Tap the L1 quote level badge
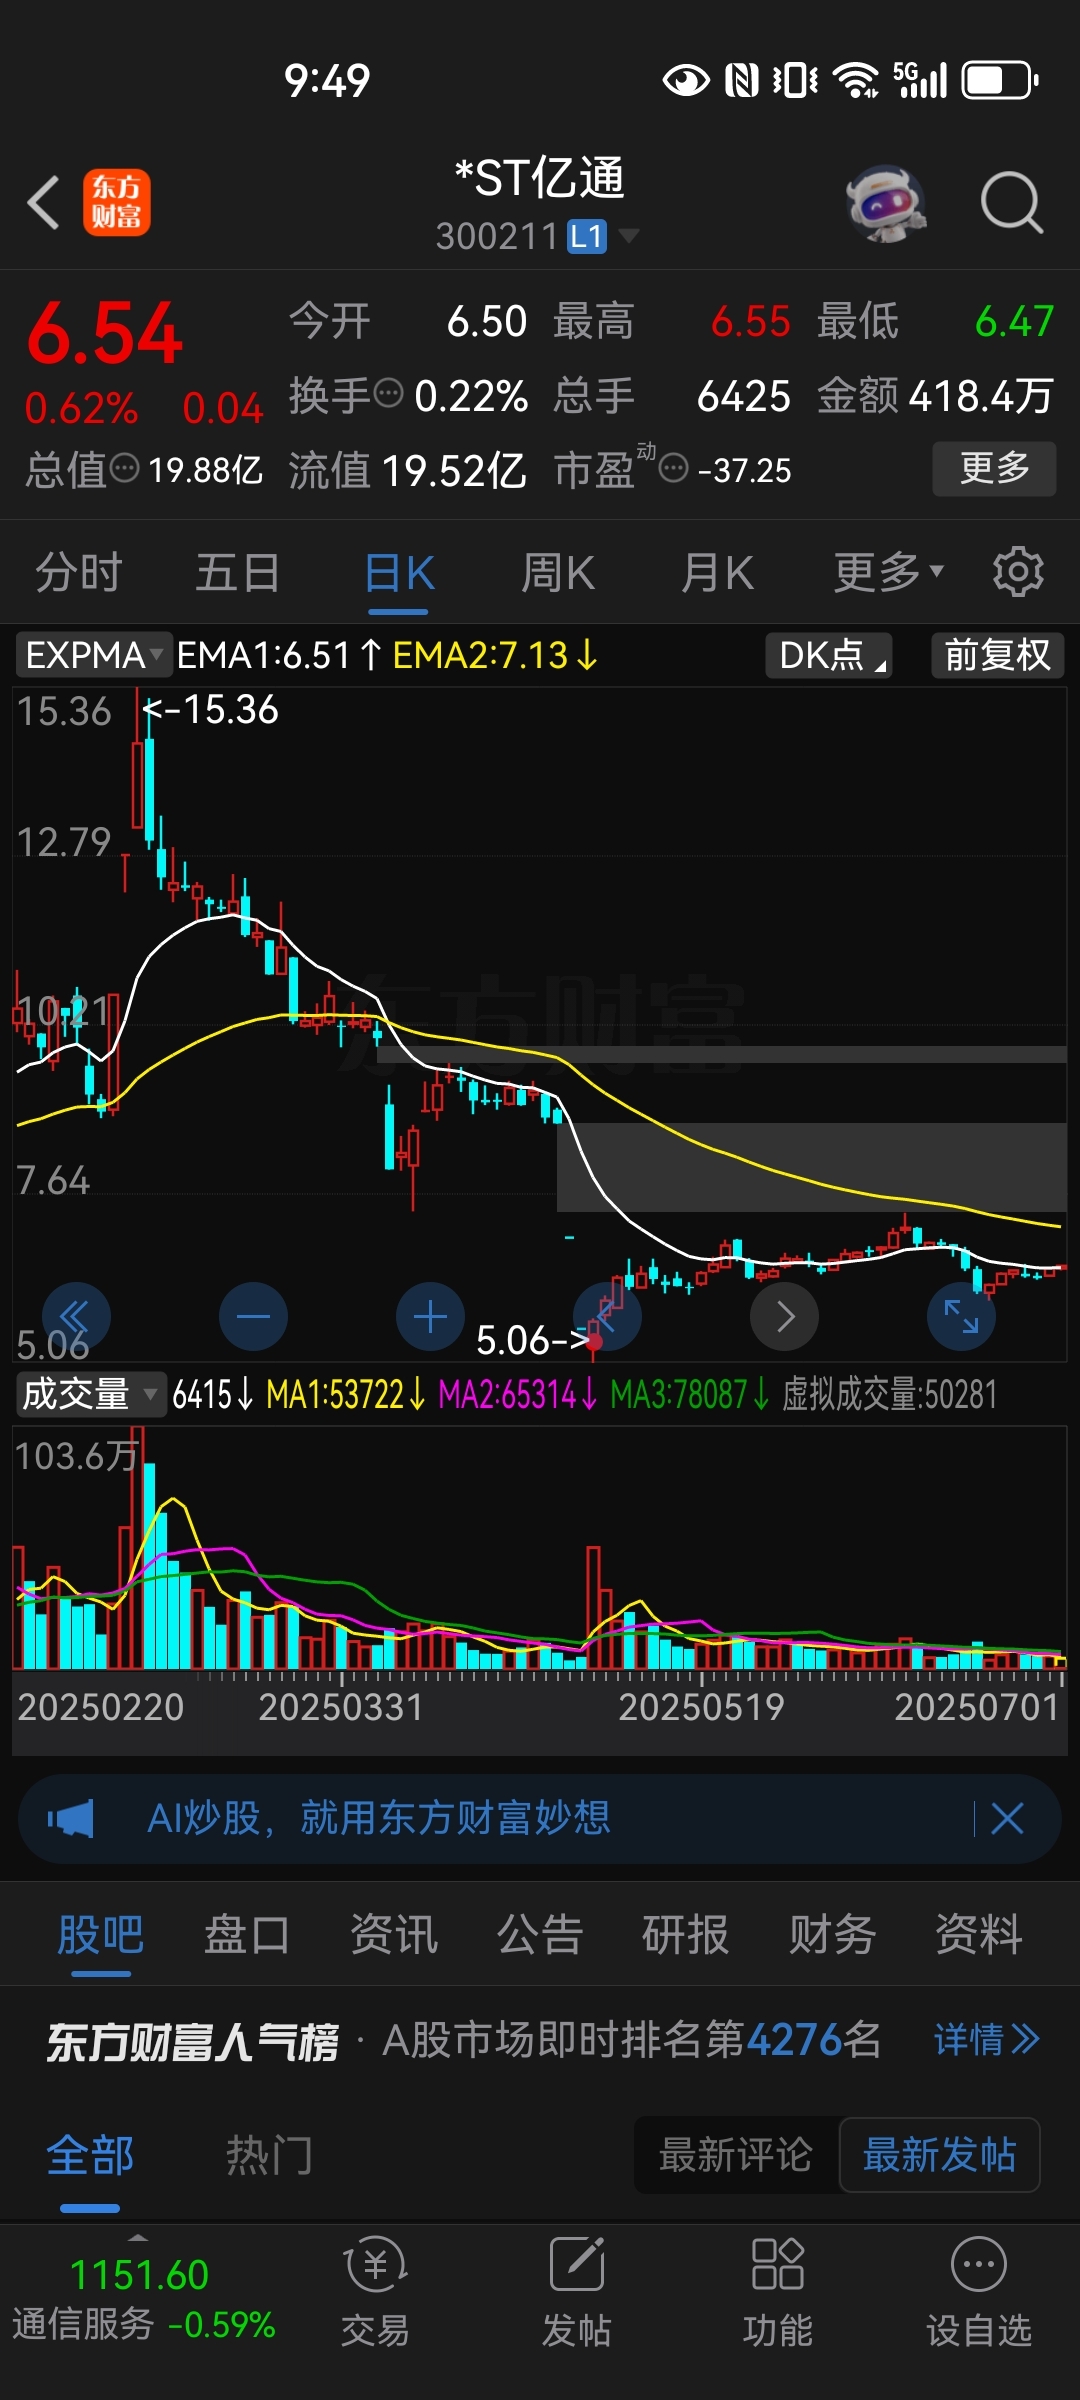 tap(587, 237)
